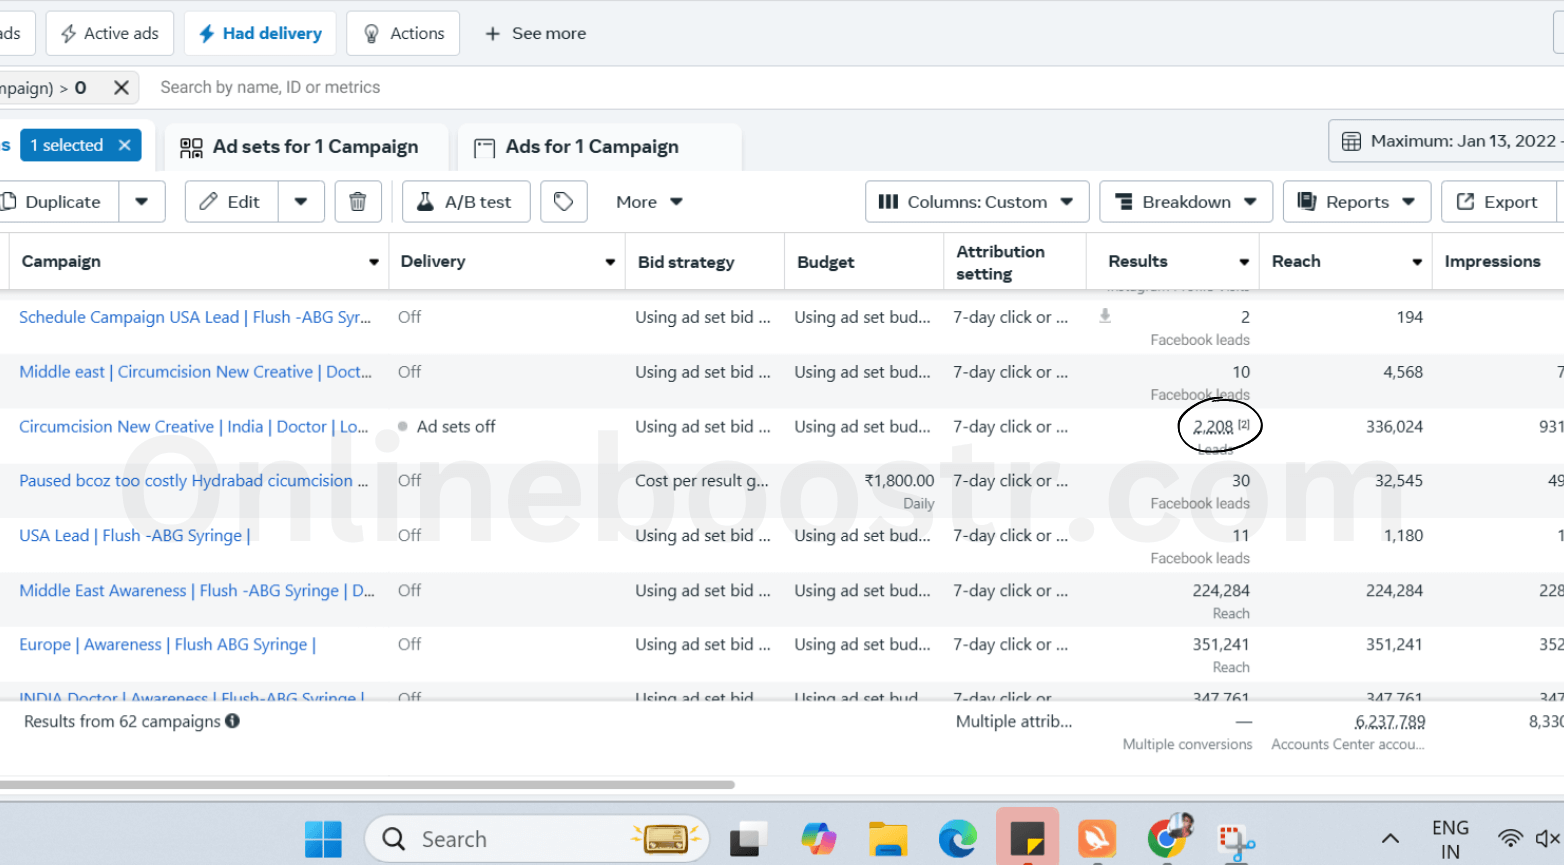
Task: Click the A/B test button
Action: [x=465, y=202]
